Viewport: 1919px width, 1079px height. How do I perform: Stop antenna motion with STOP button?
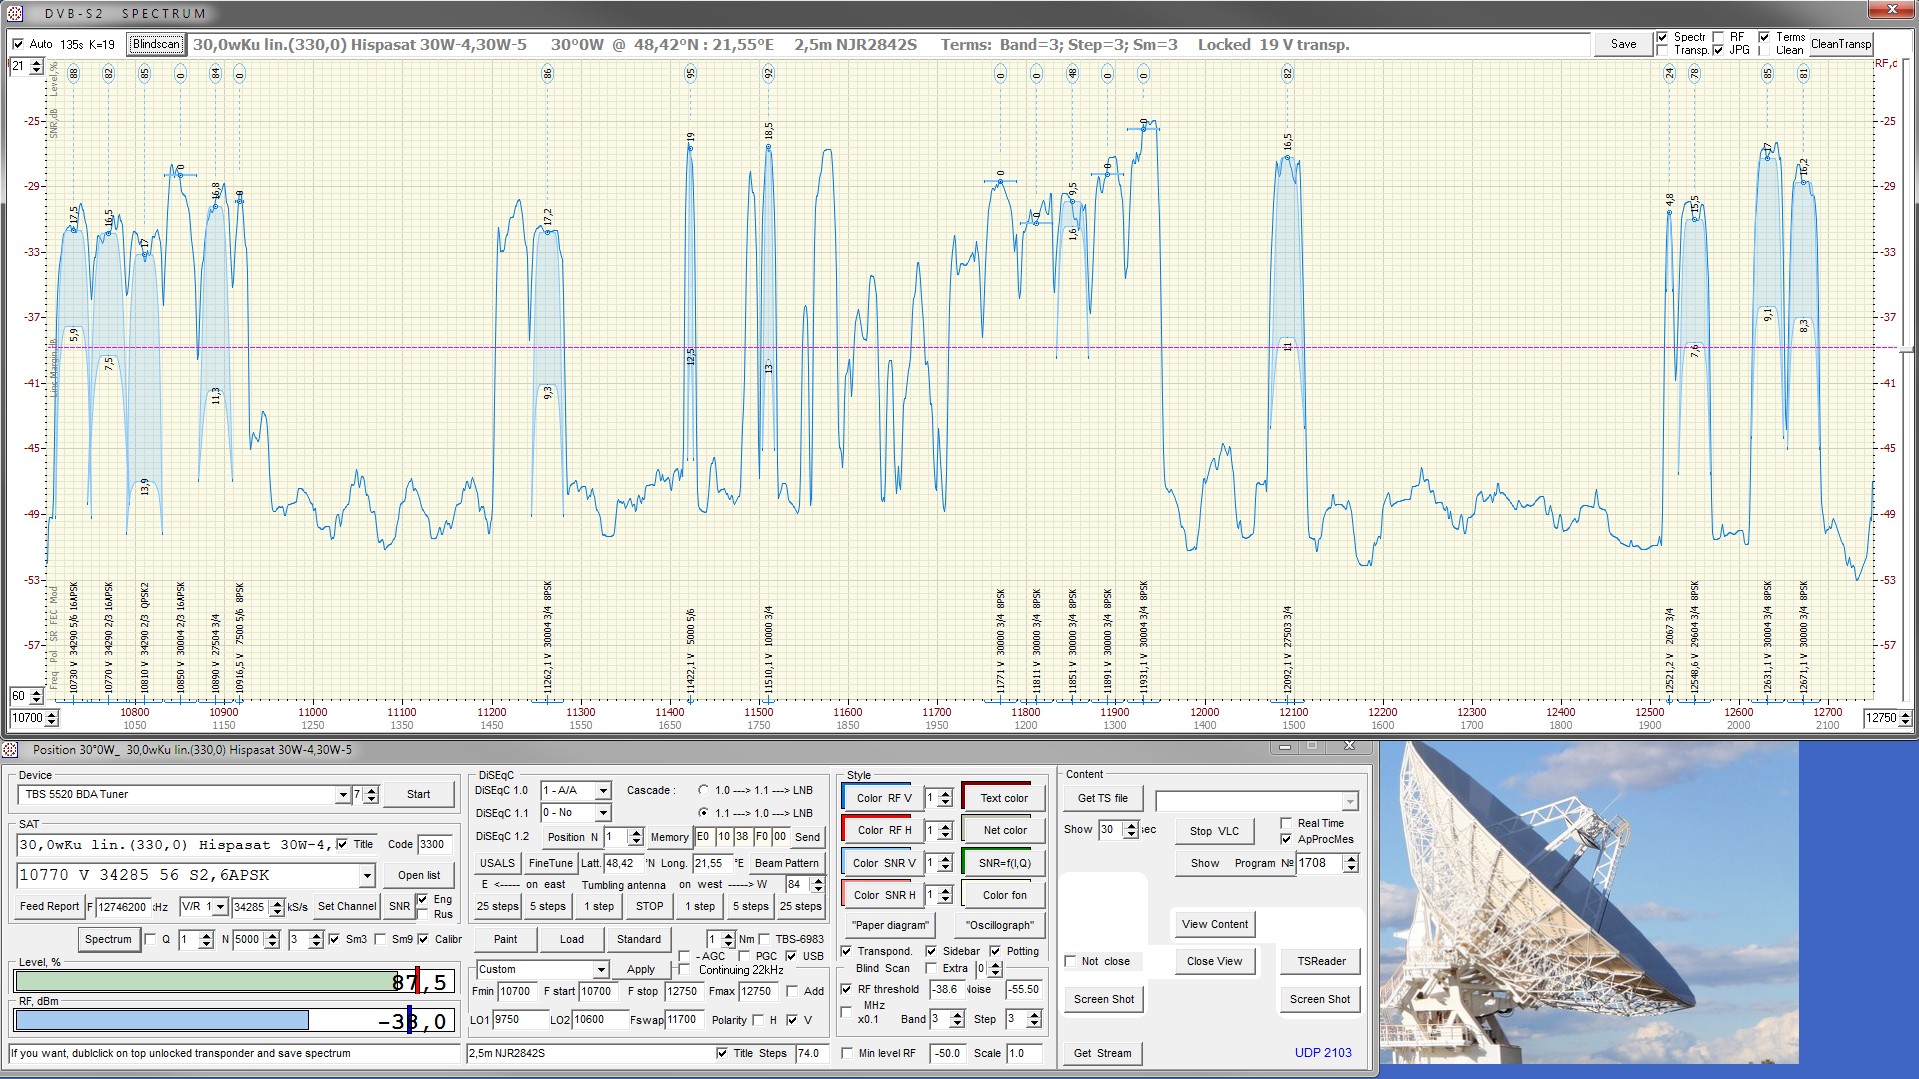coord(649,906)
